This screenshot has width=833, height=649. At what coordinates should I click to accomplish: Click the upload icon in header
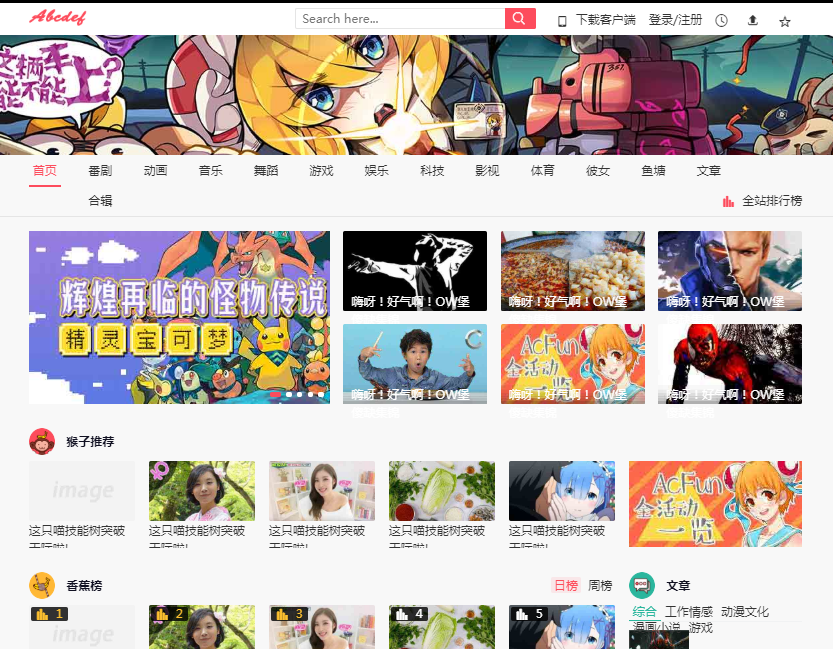753,20
